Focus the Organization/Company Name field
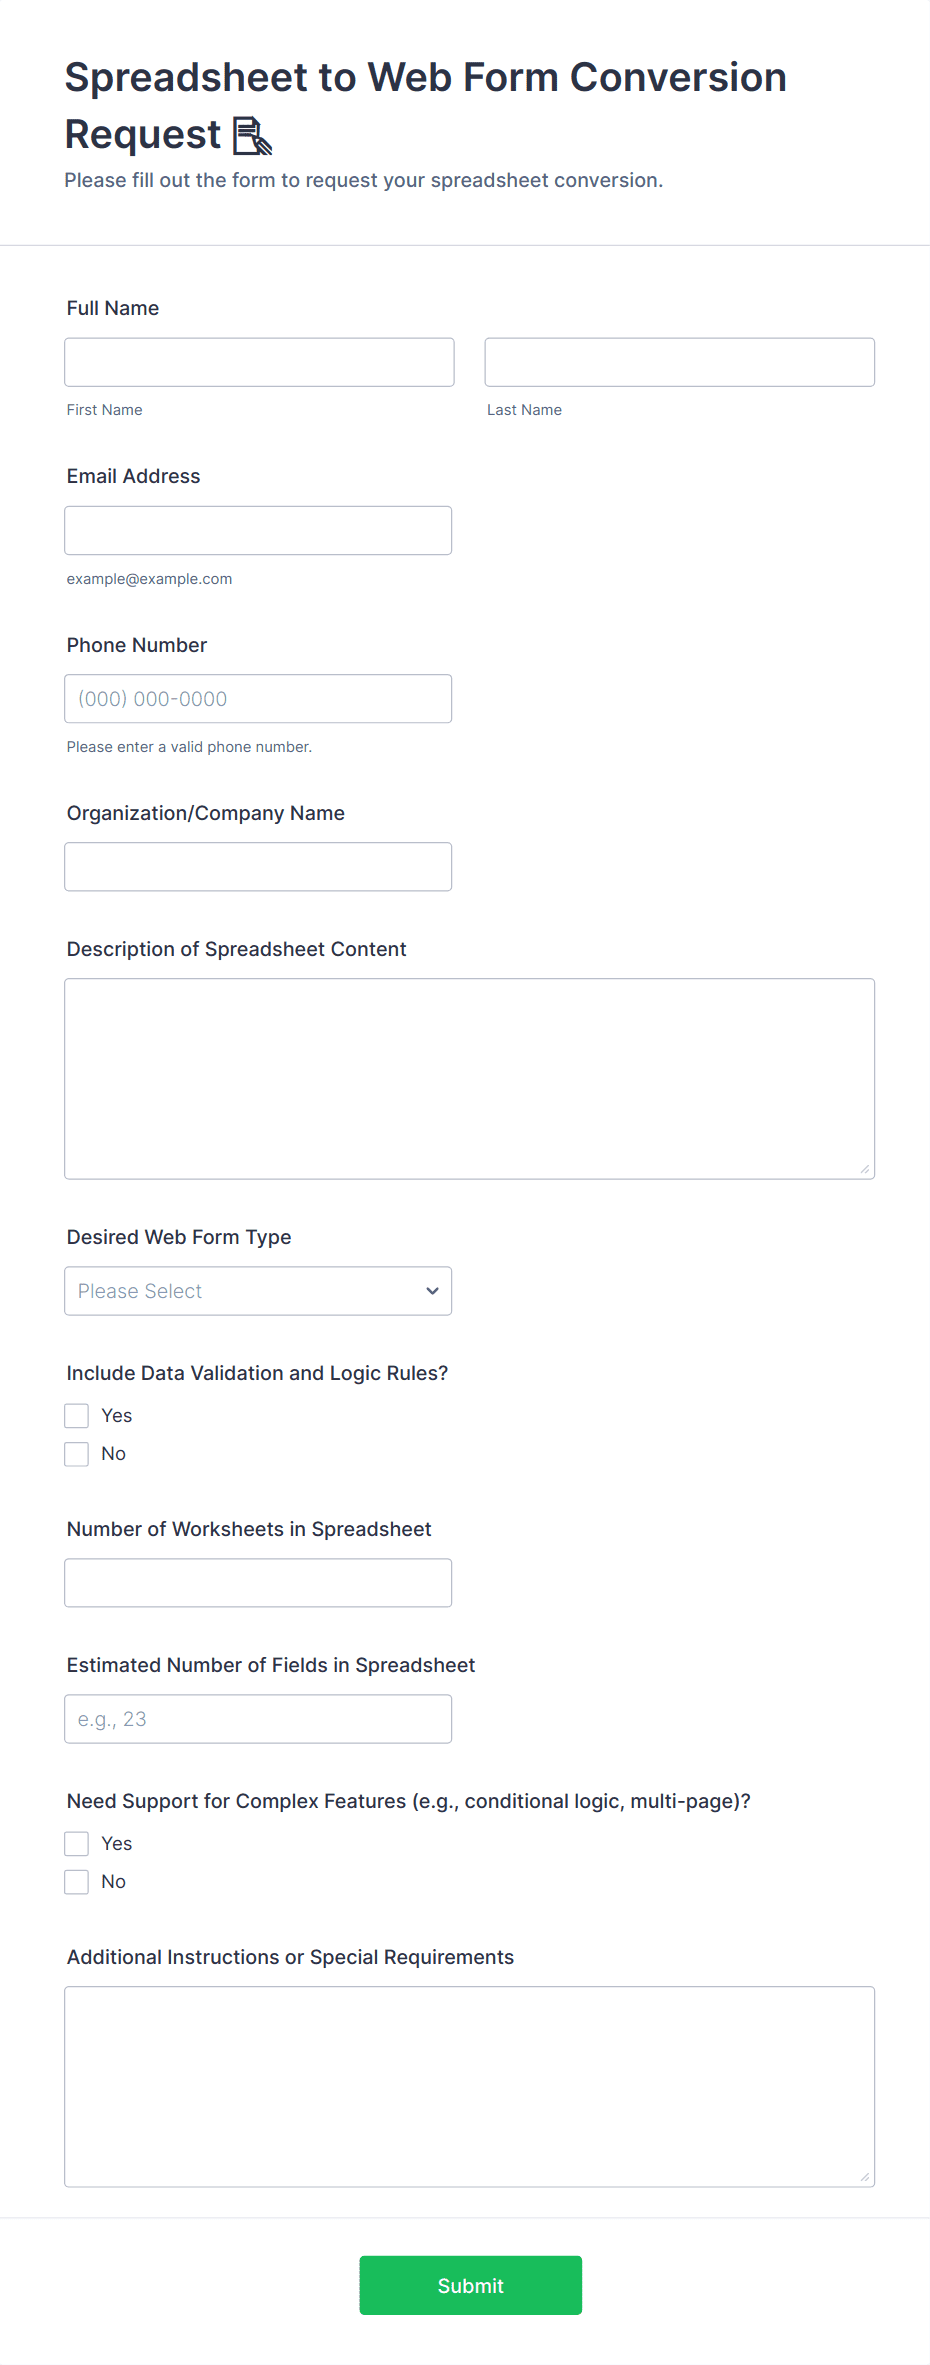This screenshot has width=930, height=2365. click(258, 867)
